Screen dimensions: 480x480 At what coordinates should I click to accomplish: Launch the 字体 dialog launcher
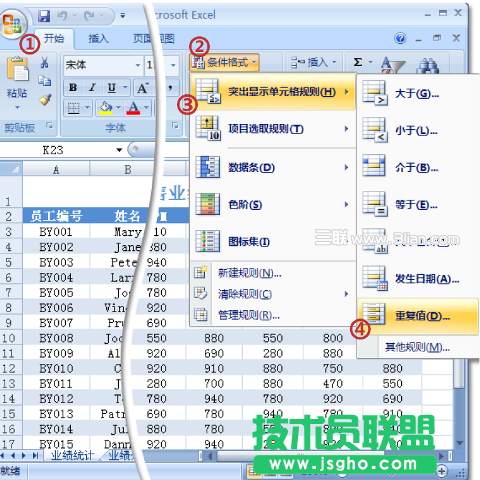[175, 126]
